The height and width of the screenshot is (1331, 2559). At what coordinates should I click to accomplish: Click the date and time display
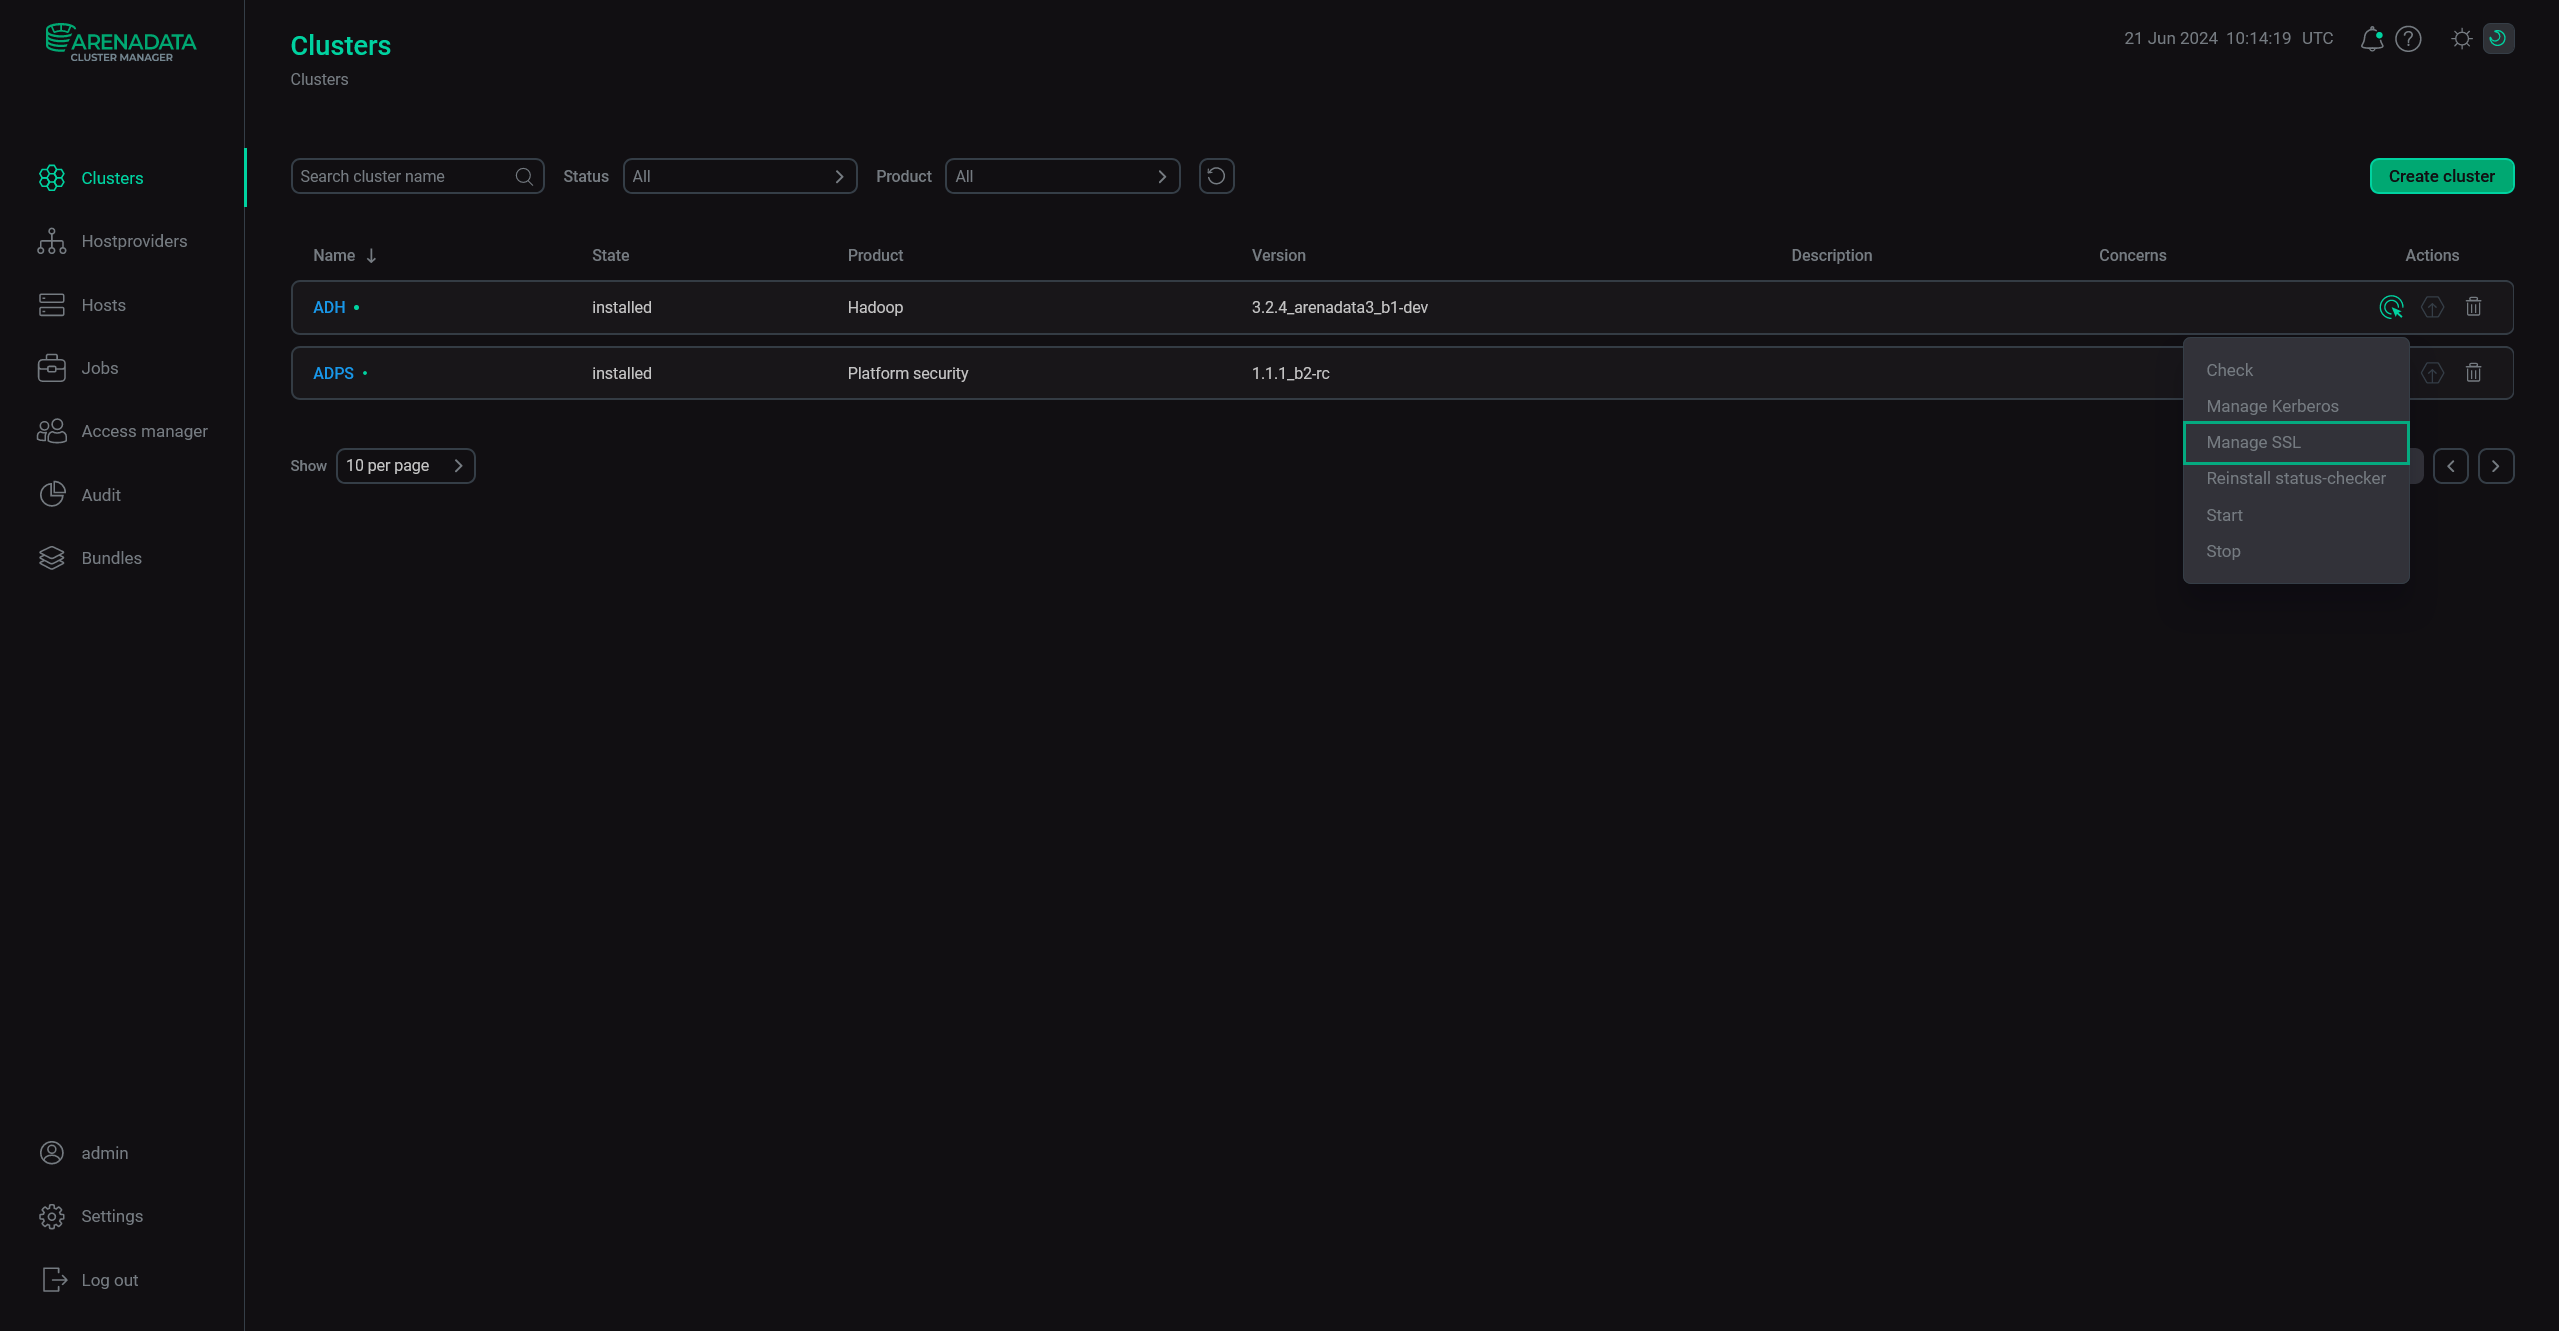(2228, 38)
